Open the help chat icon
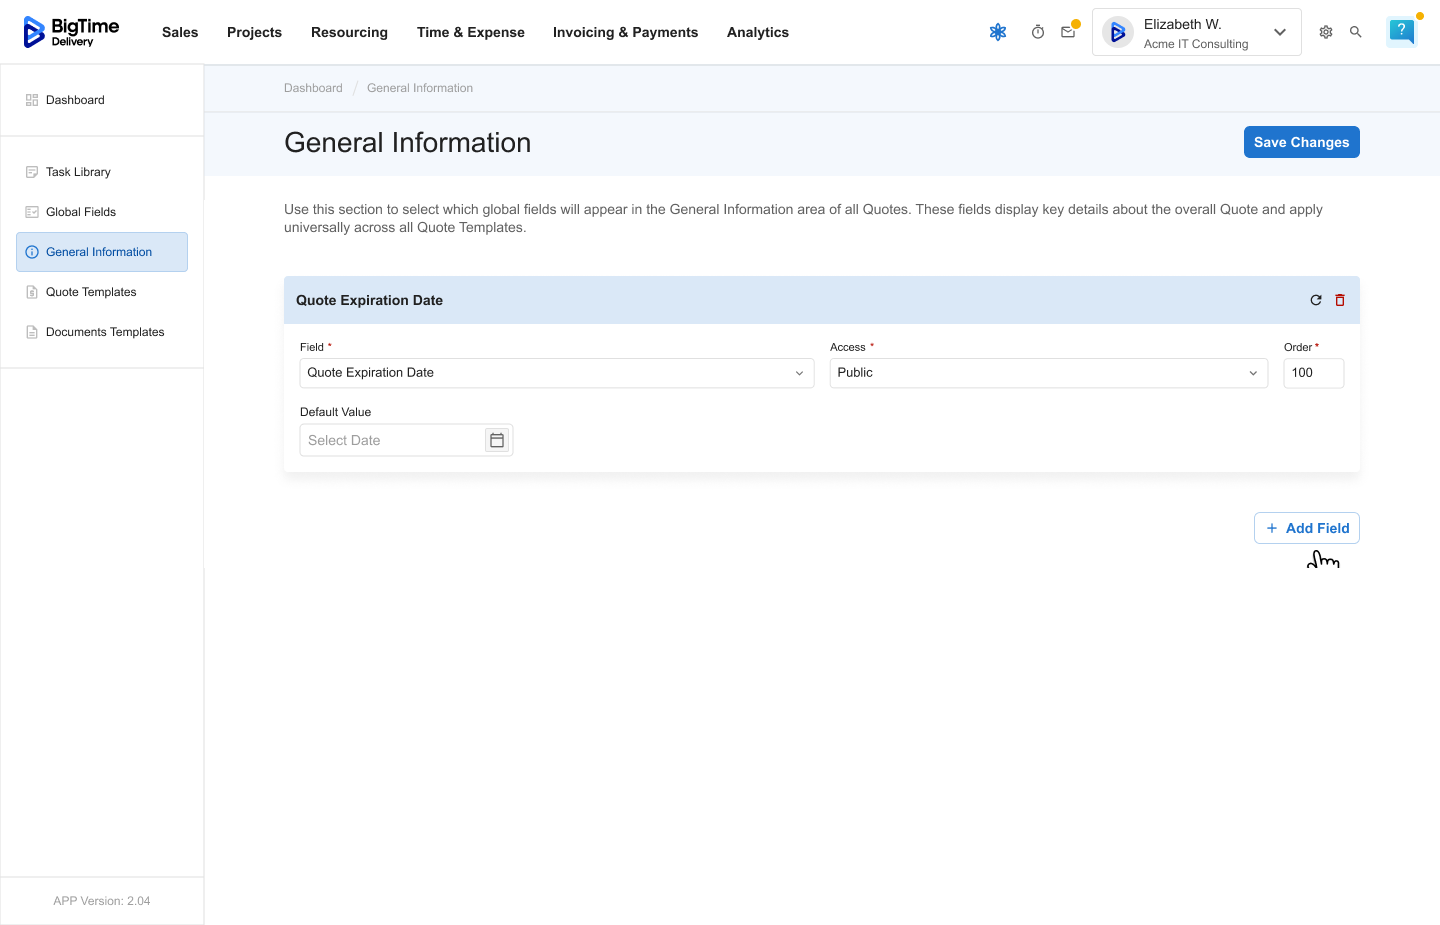1440x925 pixels. [1402, 32]
